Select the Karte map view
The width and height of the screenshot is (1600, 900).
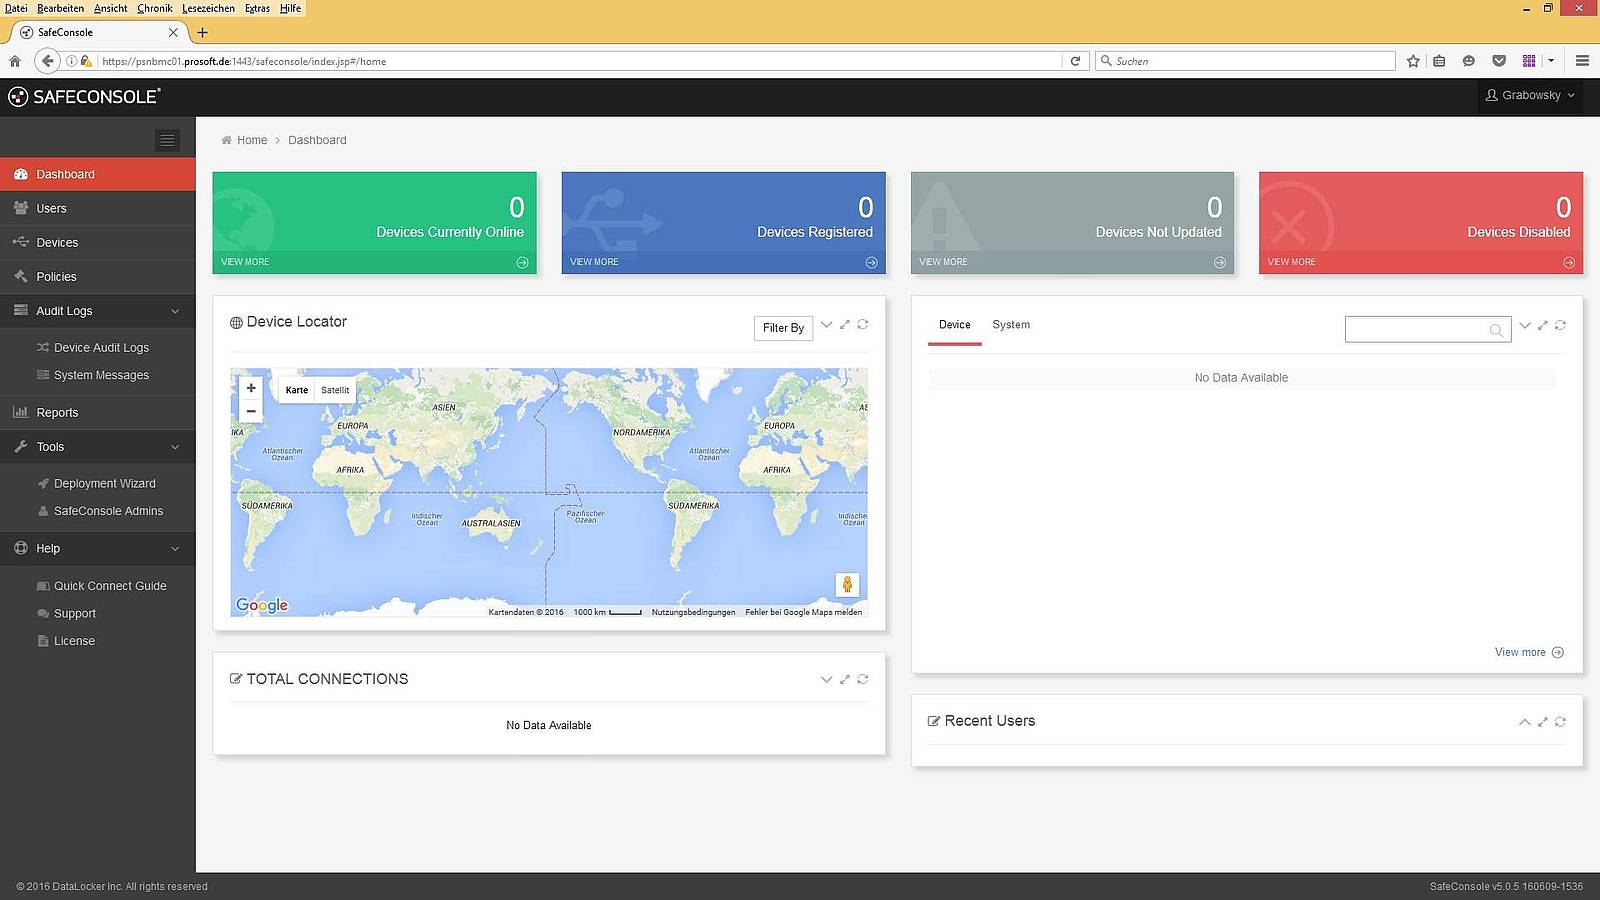[x=297, y=390]
